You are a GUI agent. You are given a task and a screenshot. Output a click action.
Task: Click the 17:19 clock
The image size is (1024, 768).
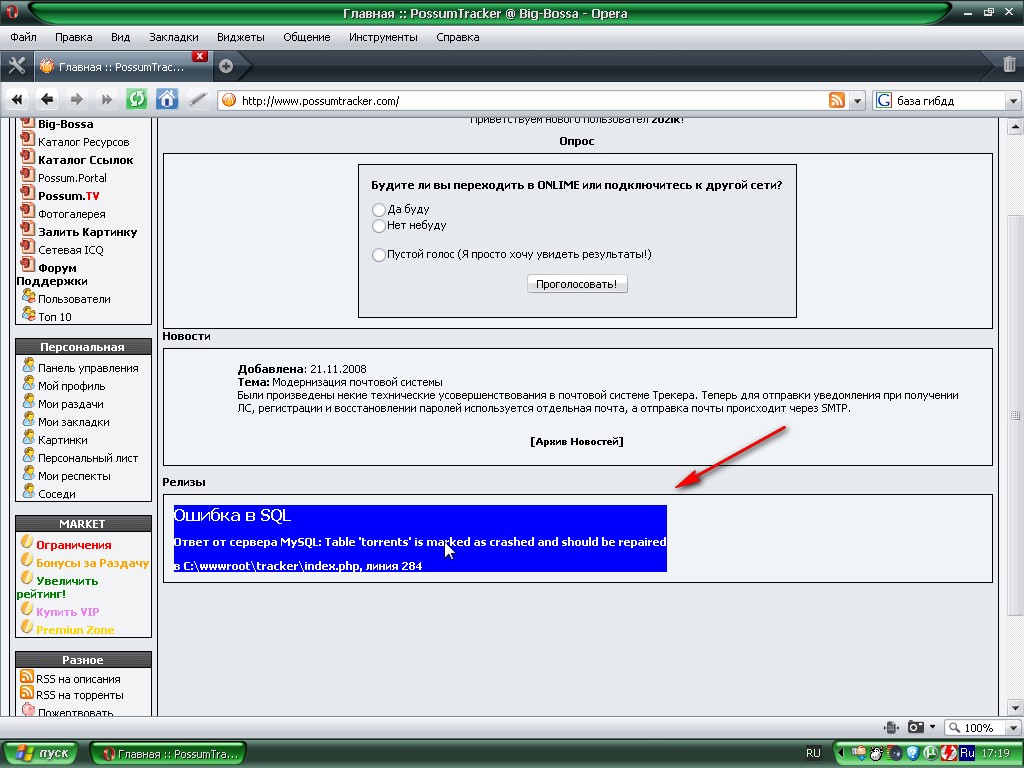[995, 753]
